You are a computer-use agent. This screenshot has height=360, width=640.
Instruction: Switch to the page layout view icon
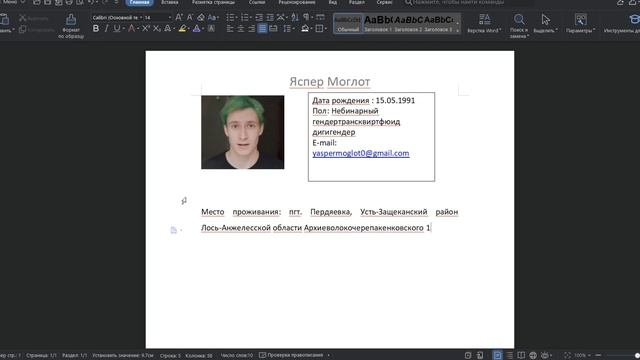point(497,355)
